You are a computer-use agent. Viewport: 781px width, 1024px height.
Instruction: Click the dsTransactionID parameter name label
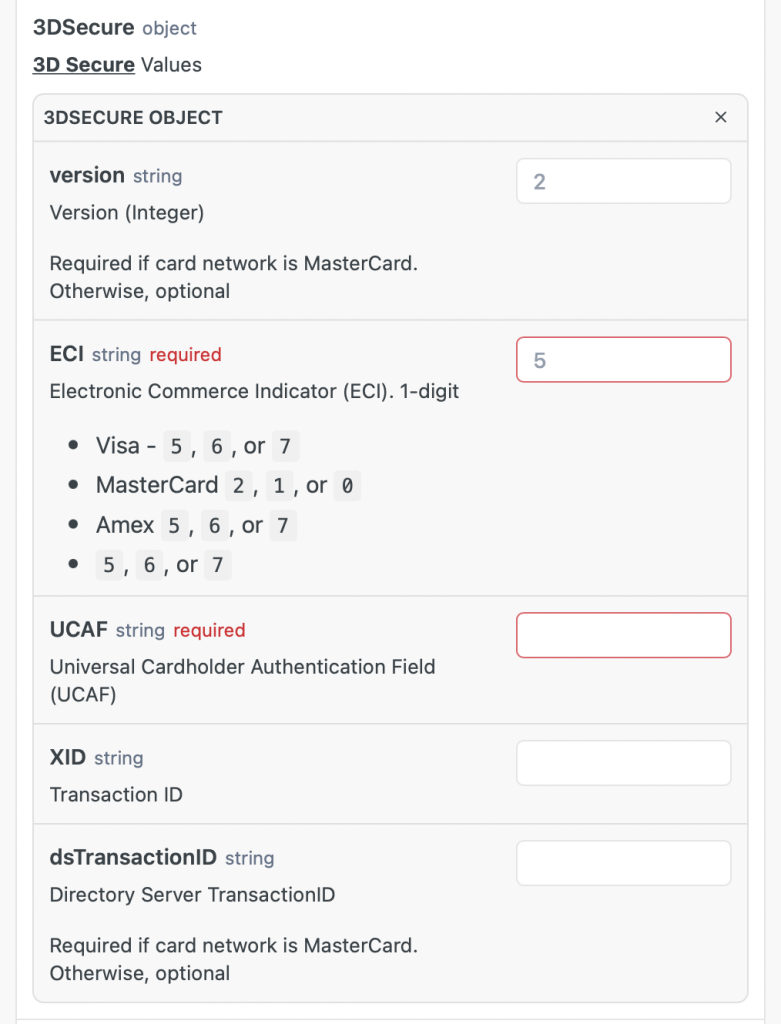133,858
